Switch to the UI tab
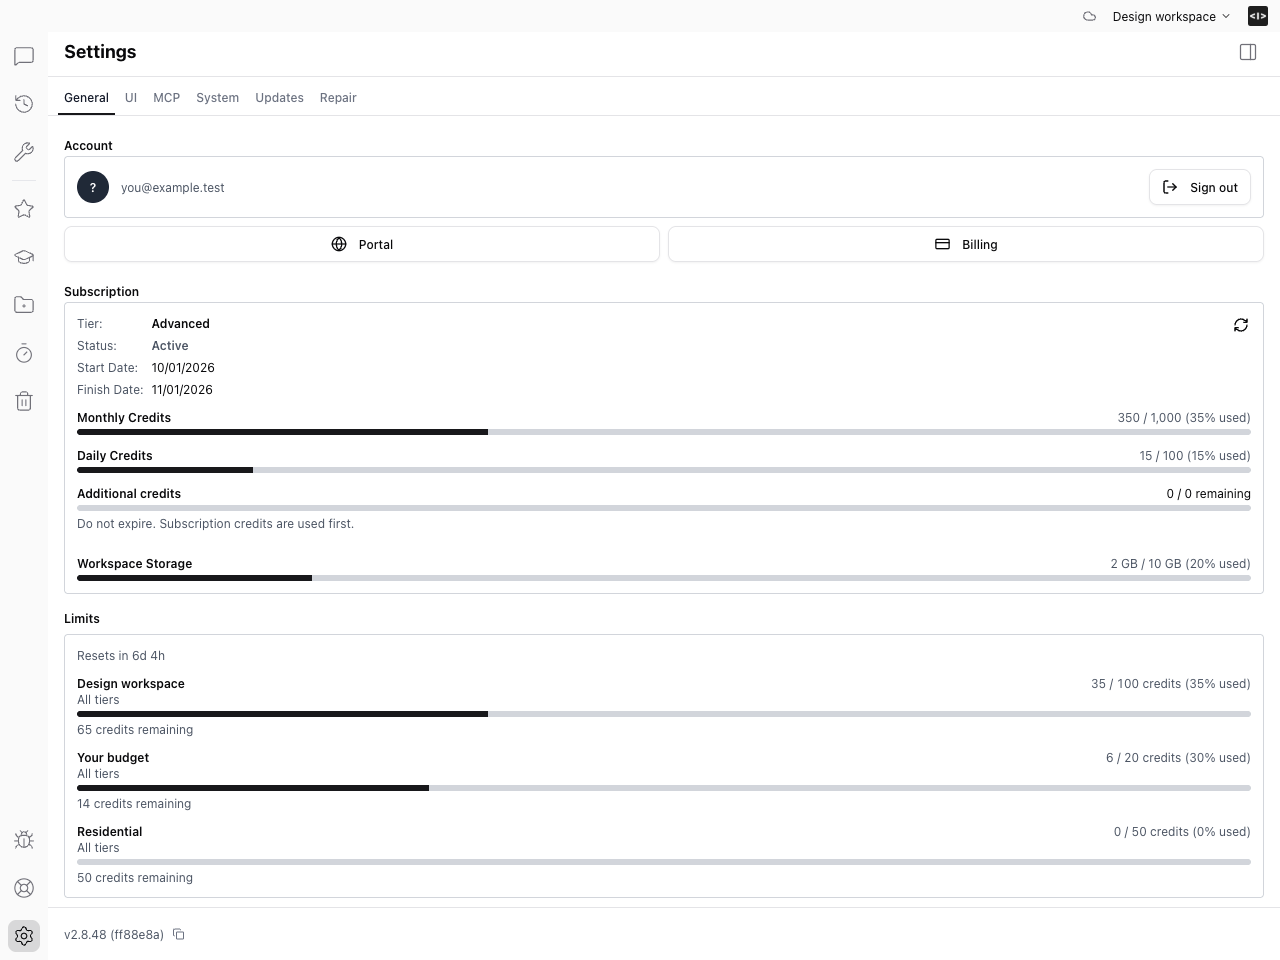This screenshot has width=1280, height=960. tap(131, 98)
